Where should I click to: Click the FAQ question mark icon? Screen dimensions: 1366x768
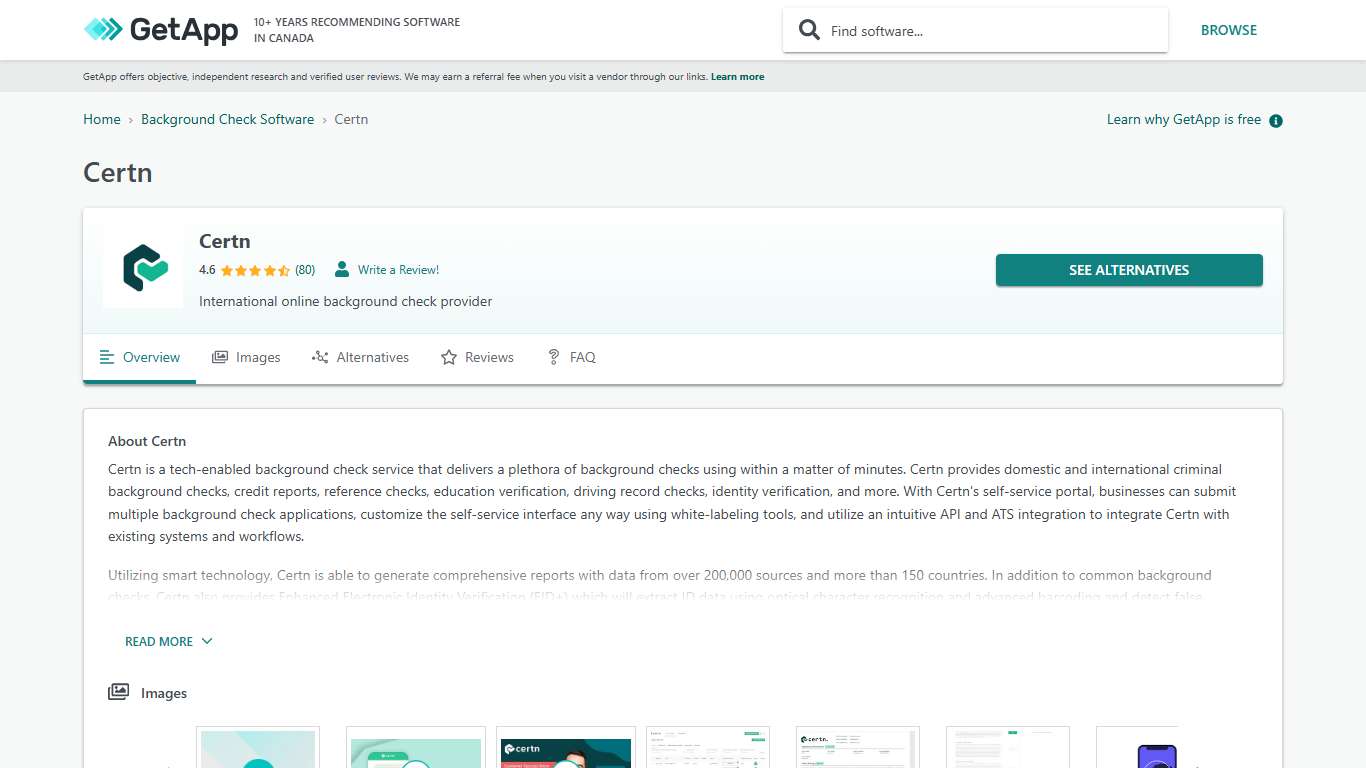(553, 357)
